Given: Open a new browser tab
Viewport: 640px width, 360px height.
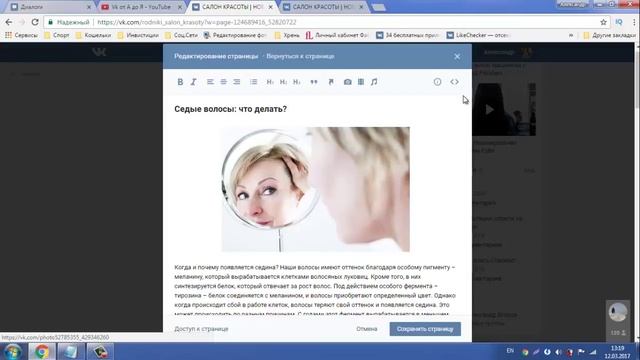Looking at the screenshot, I should pos(378,7).
